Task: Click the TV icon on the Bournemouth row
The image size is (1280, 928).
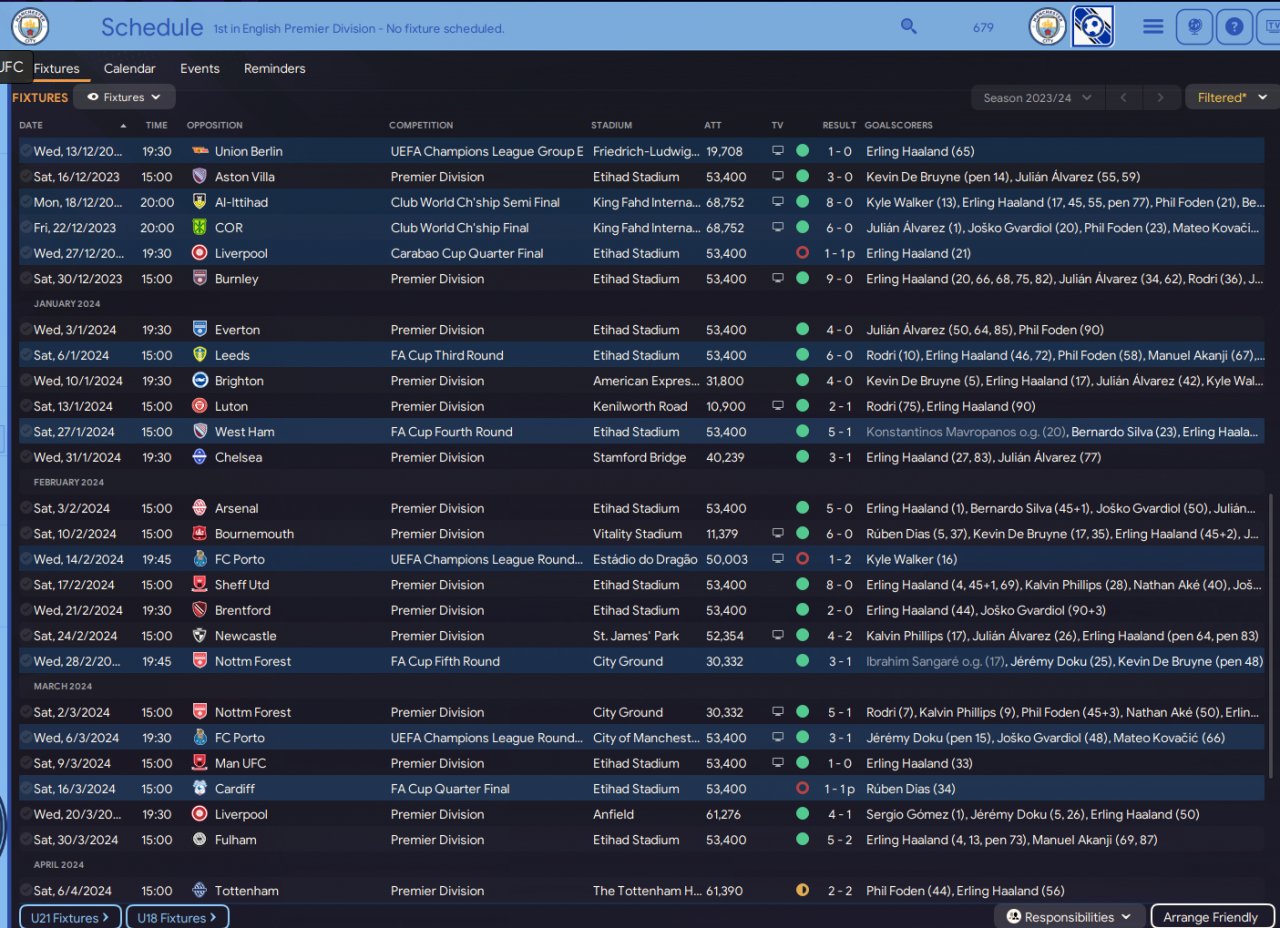Action: [778, 534]
